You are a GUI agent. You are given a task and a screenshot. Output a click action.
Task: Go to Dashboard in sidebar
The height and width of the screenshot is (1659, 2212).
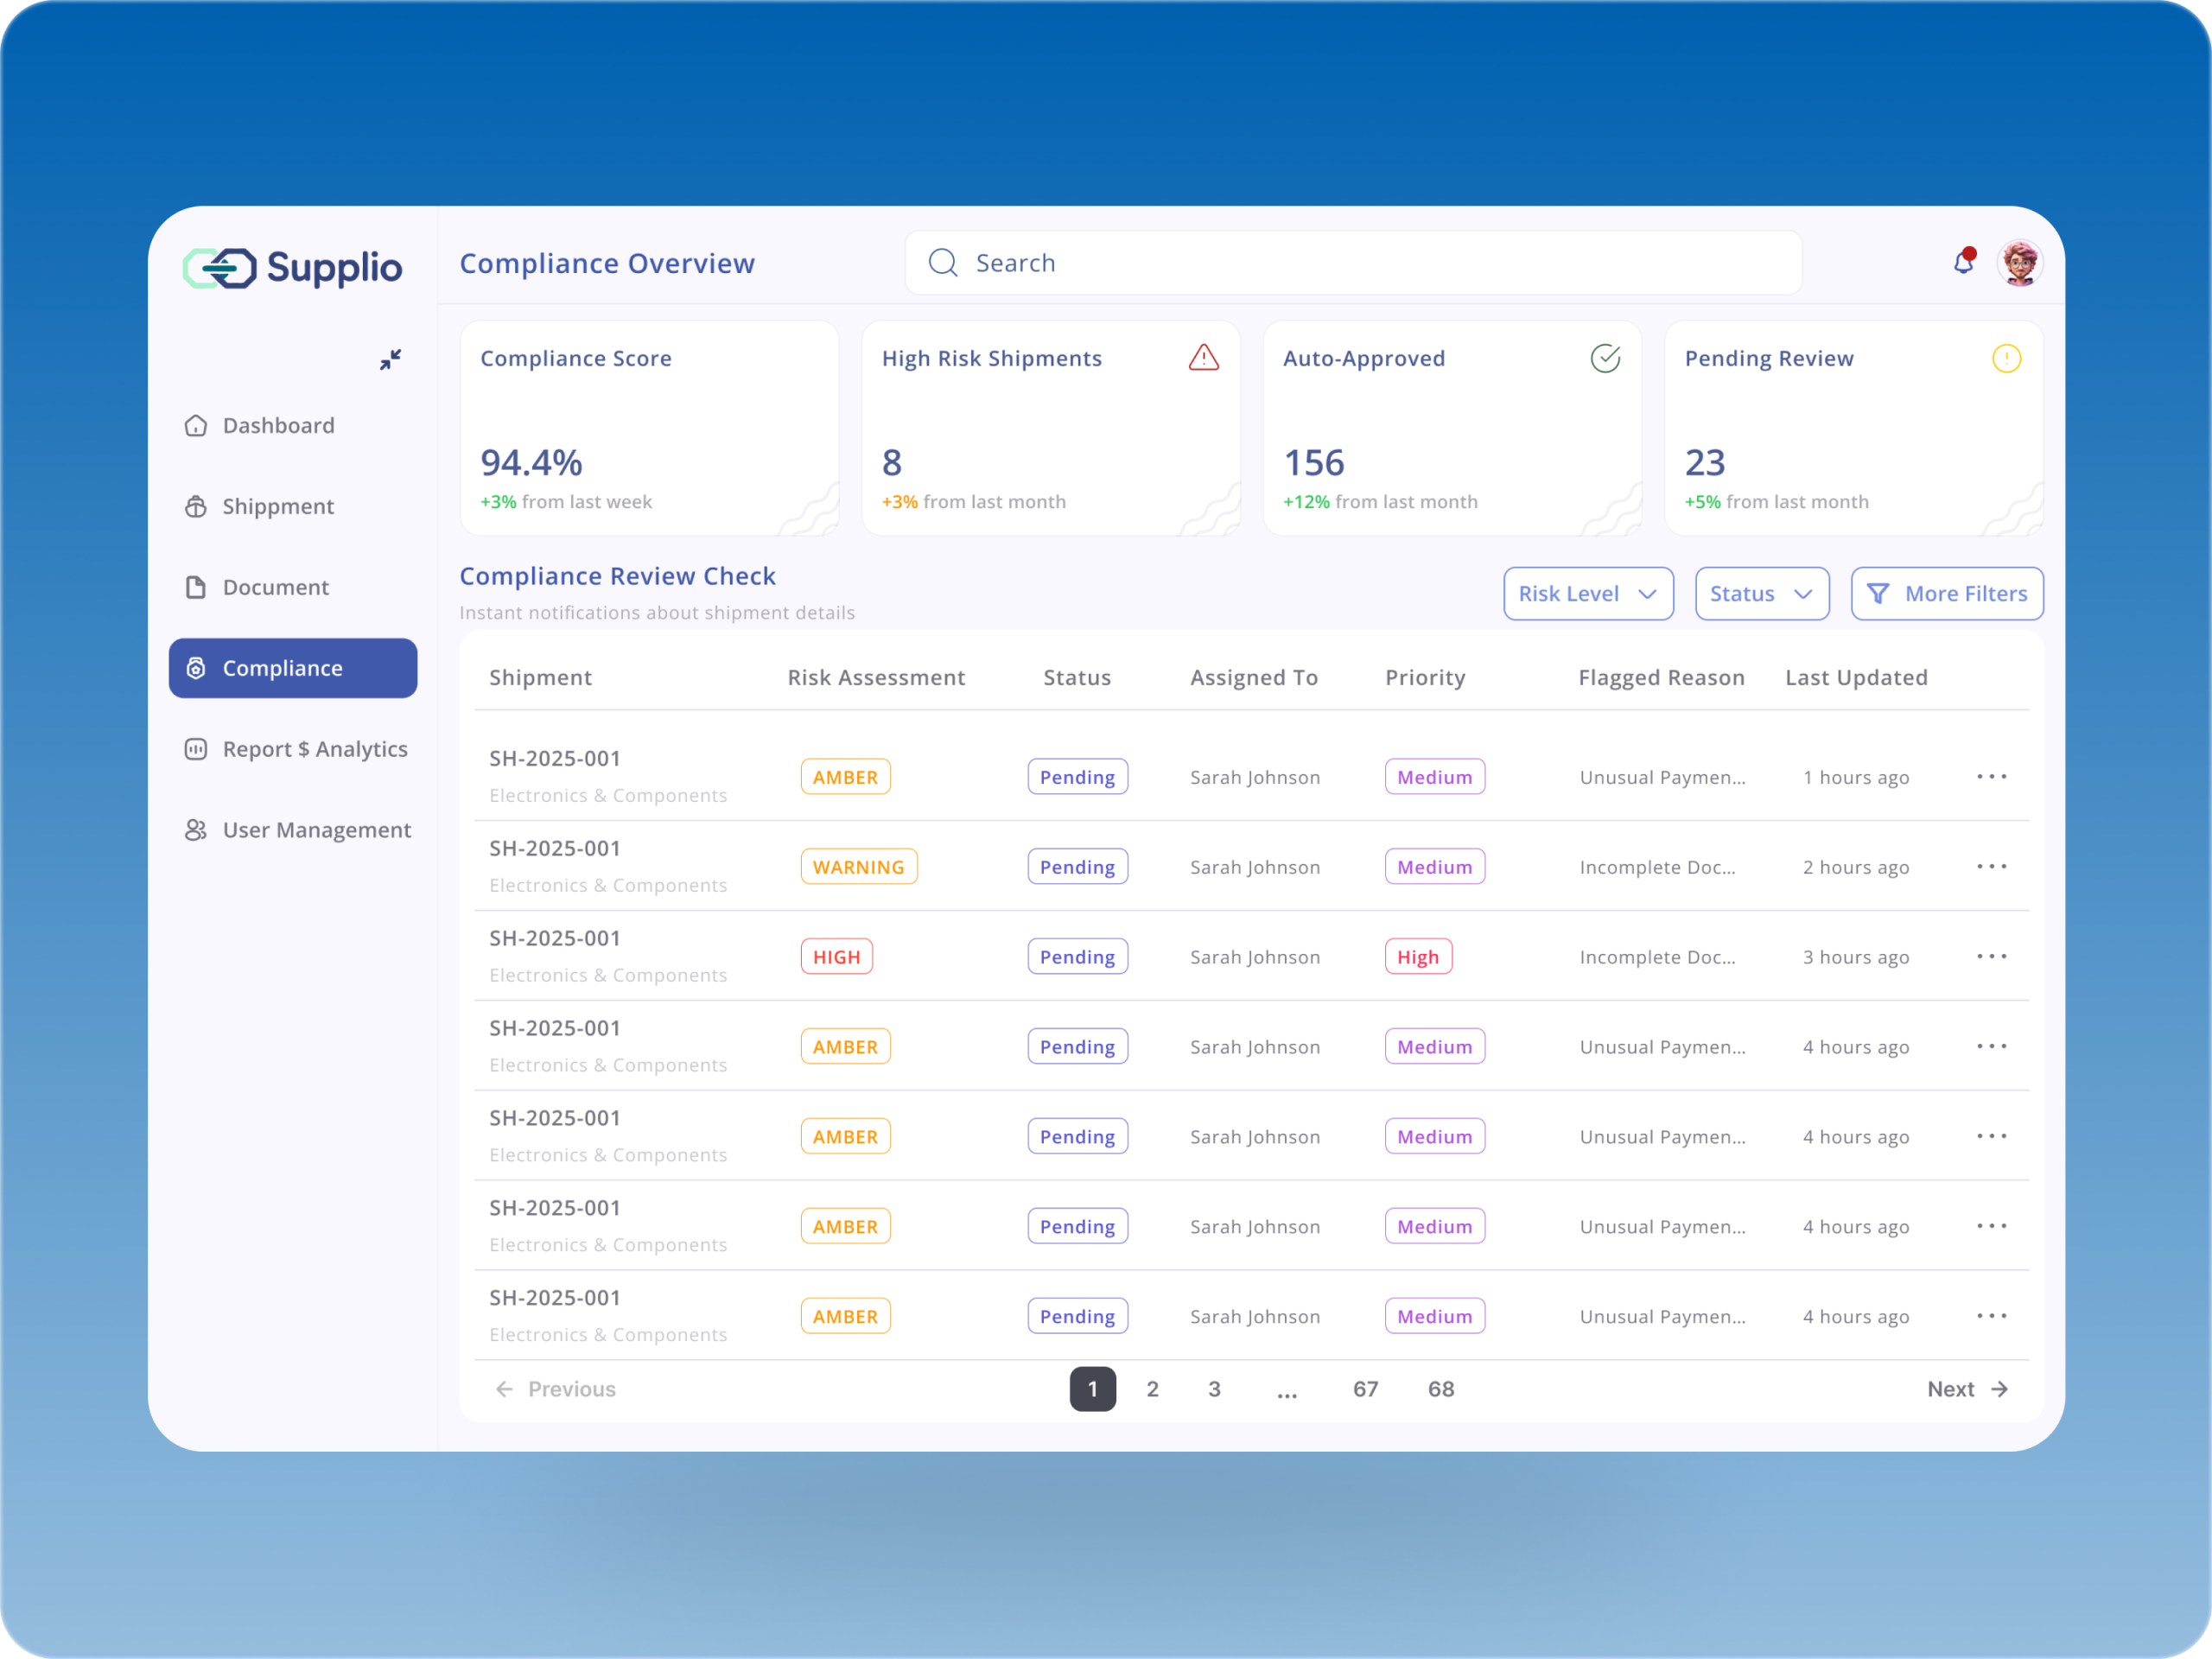(278, 426)
